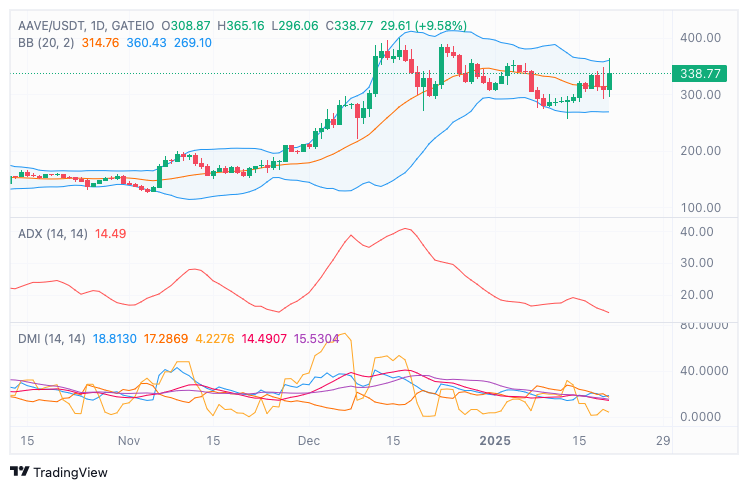Image resolution: width=748 pixels, height=489 pixels.
Task: Click the blue DMI value 18.8130
Action: click(113, 339)
